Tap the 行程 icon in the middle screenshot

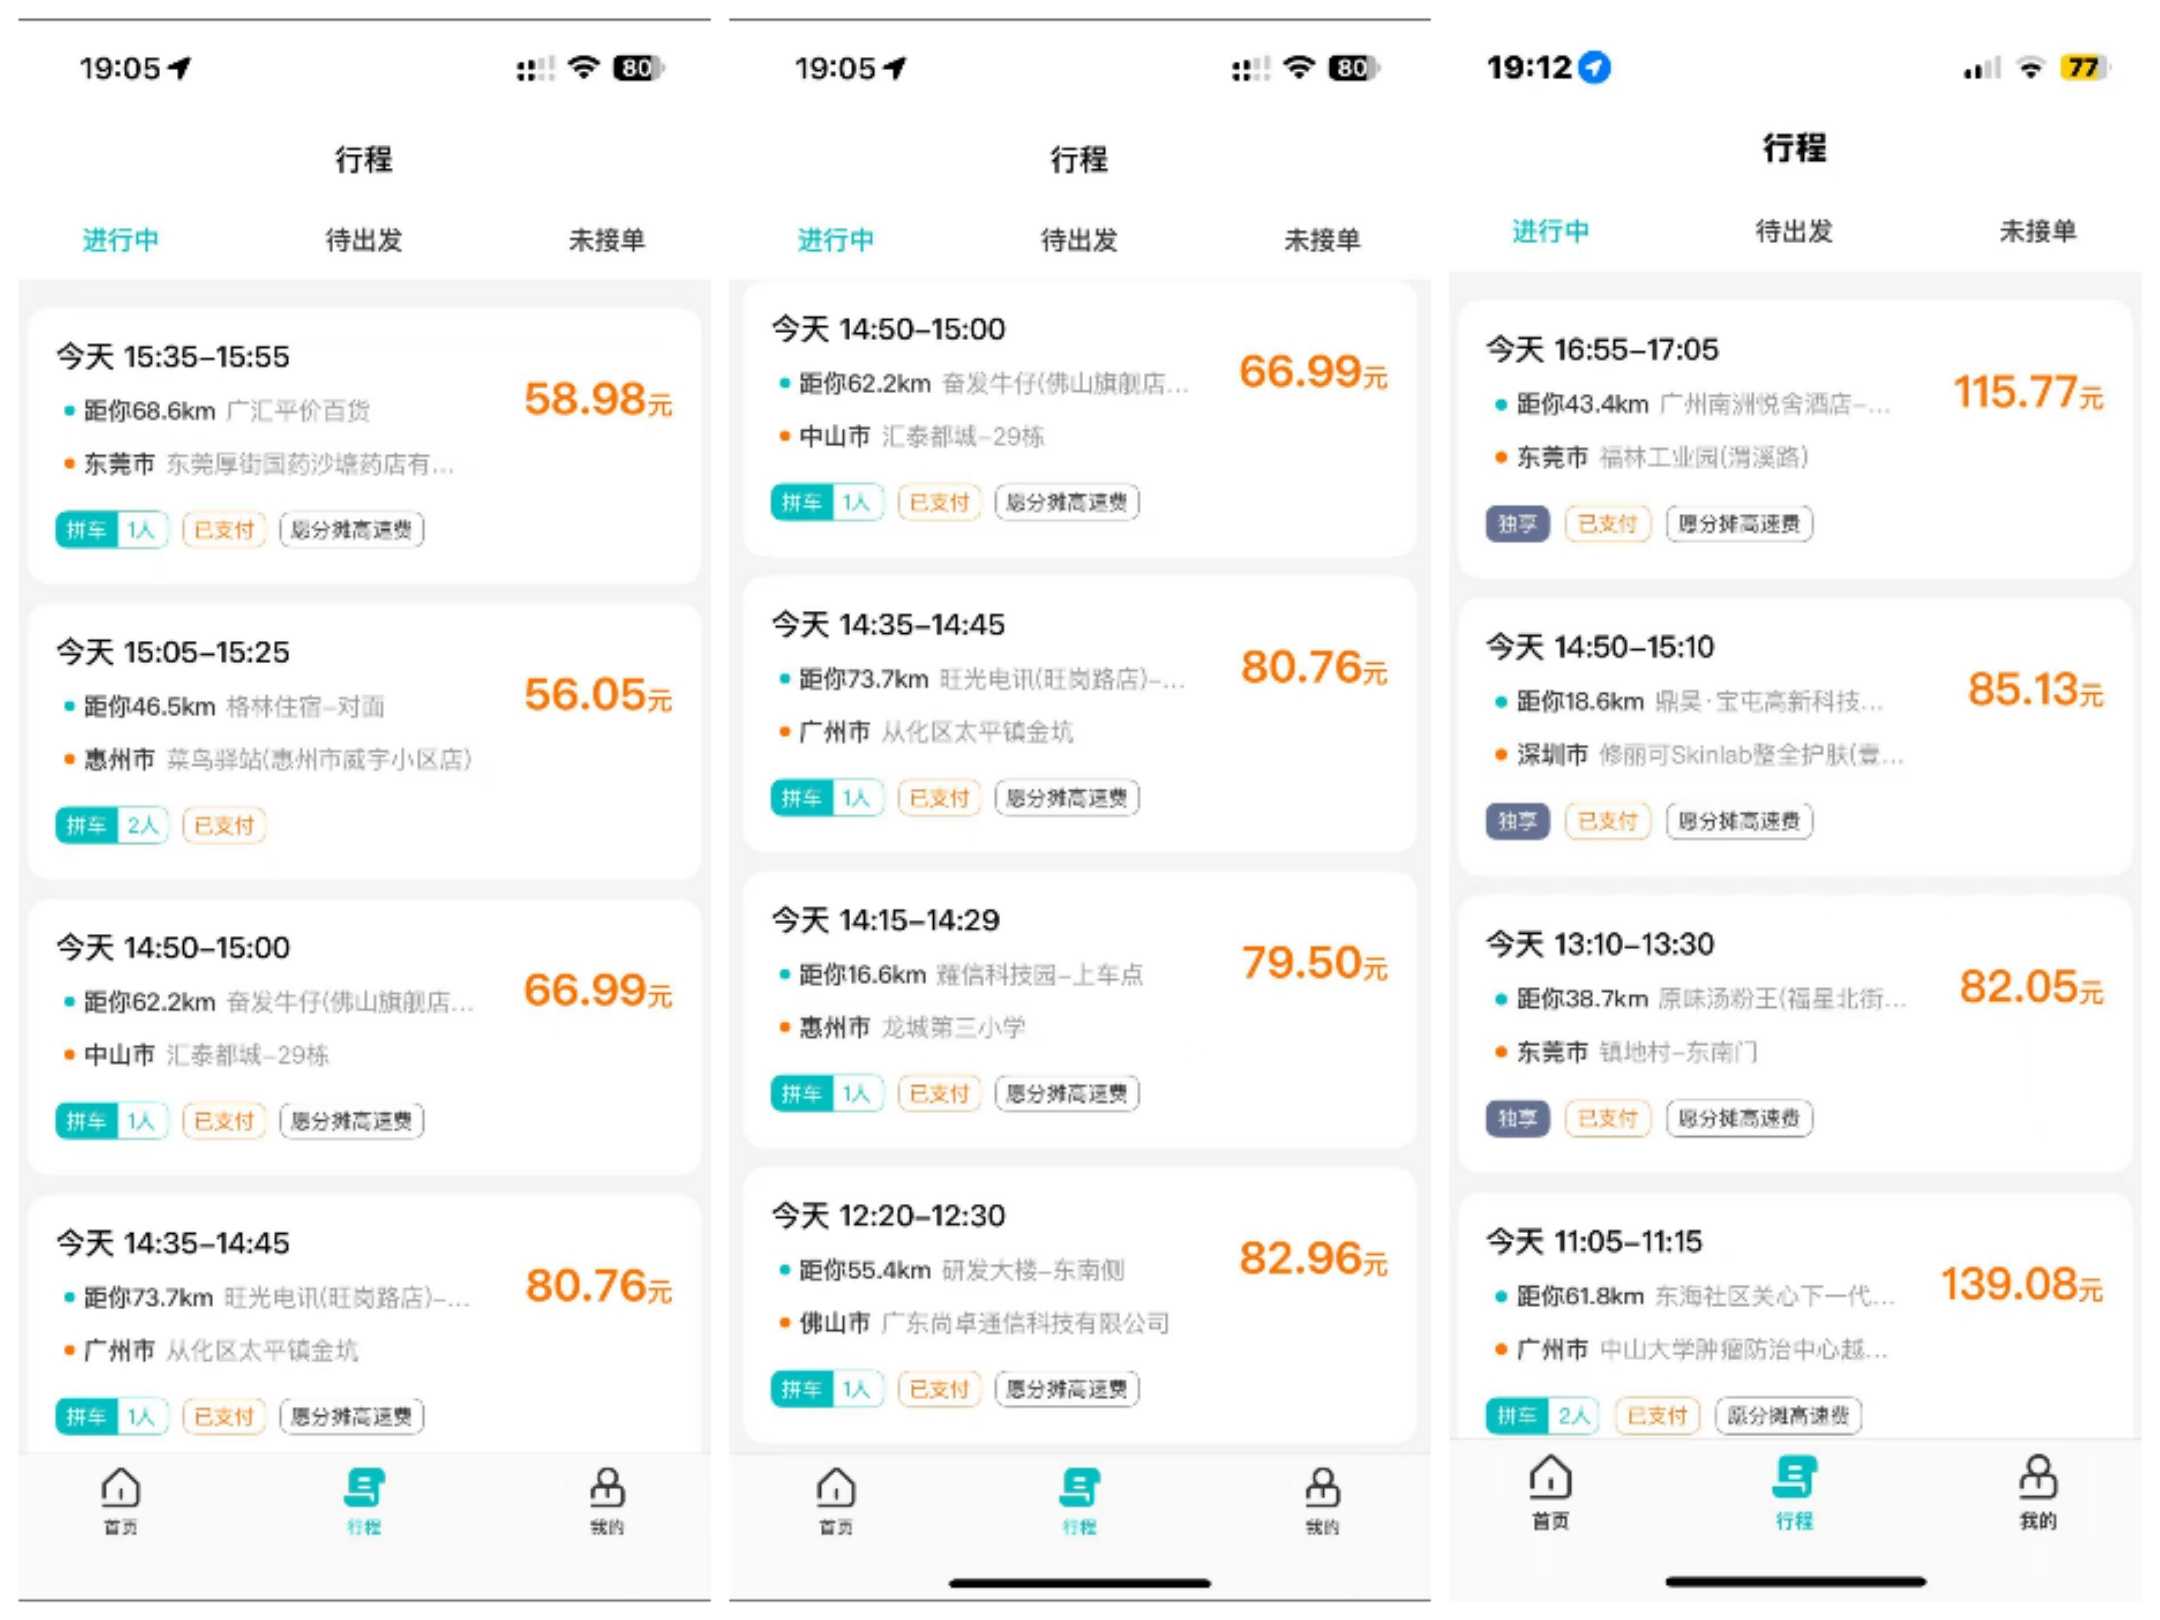point(1079,1498)
